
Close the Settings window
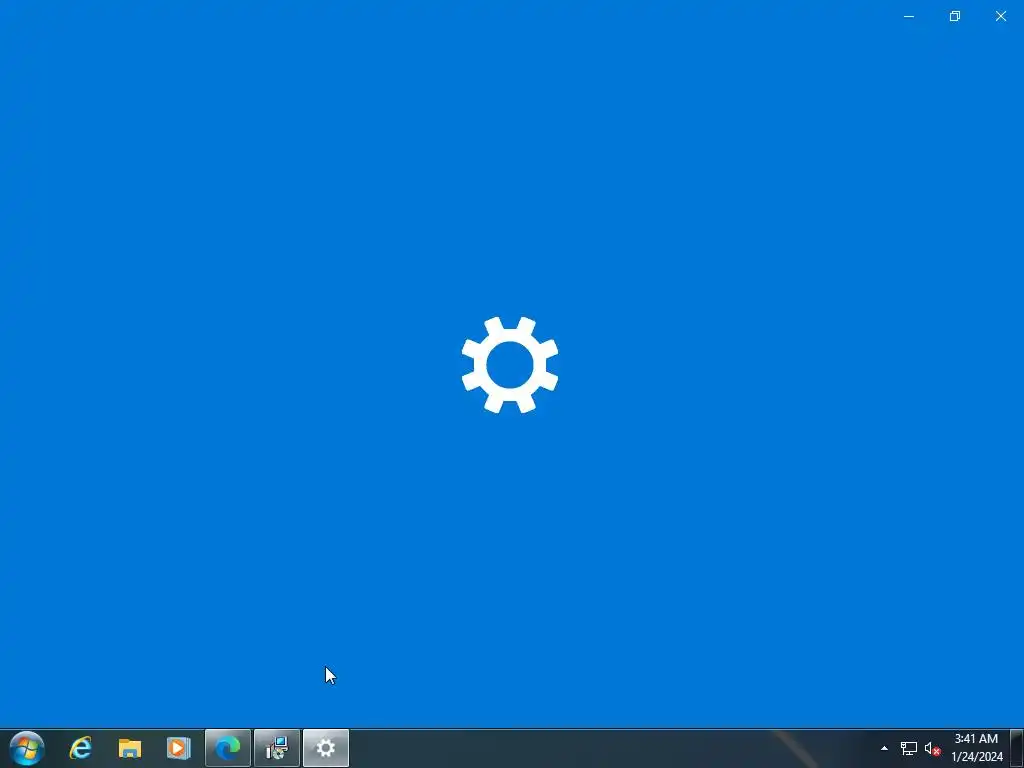tap(1000, 16)
